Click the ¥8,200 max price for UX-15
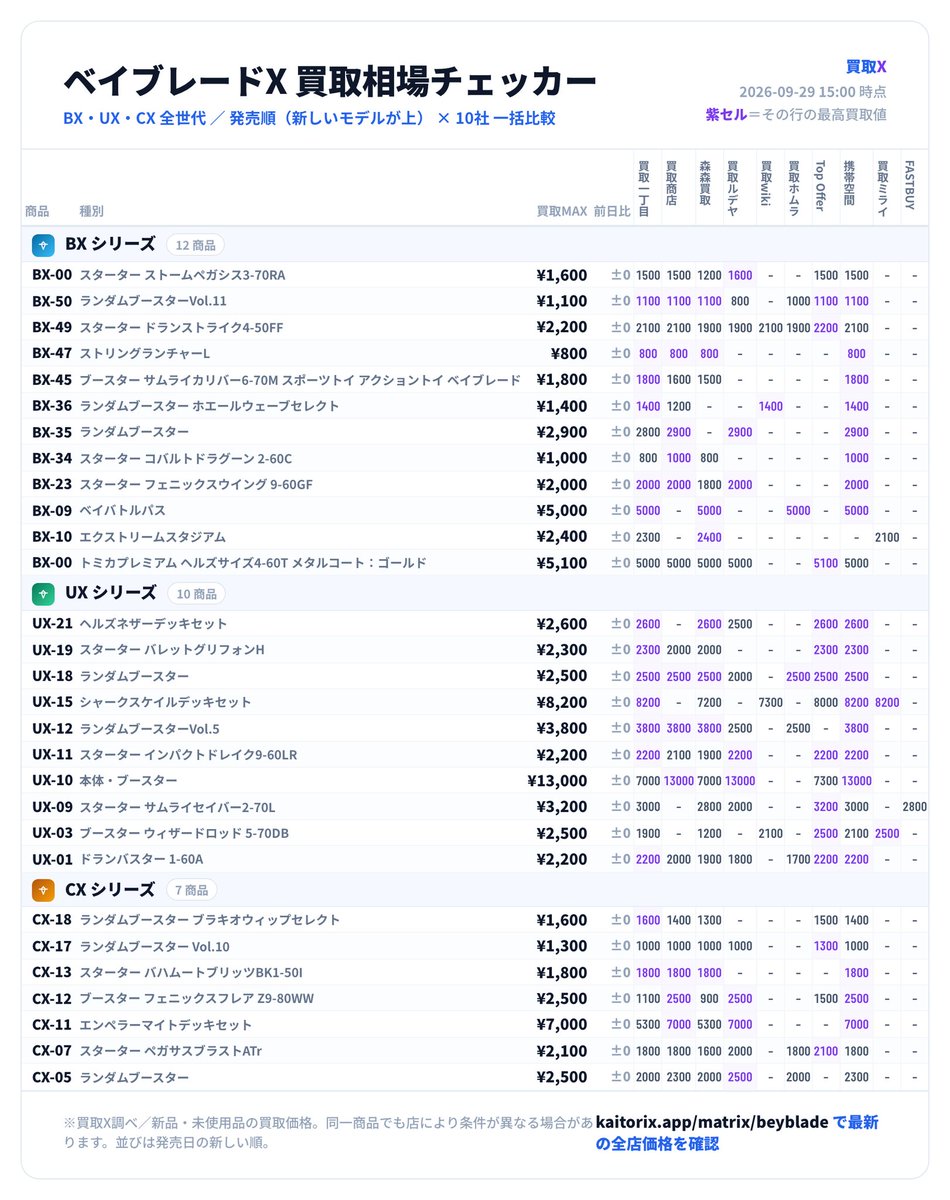 click(x=562, y=702)
